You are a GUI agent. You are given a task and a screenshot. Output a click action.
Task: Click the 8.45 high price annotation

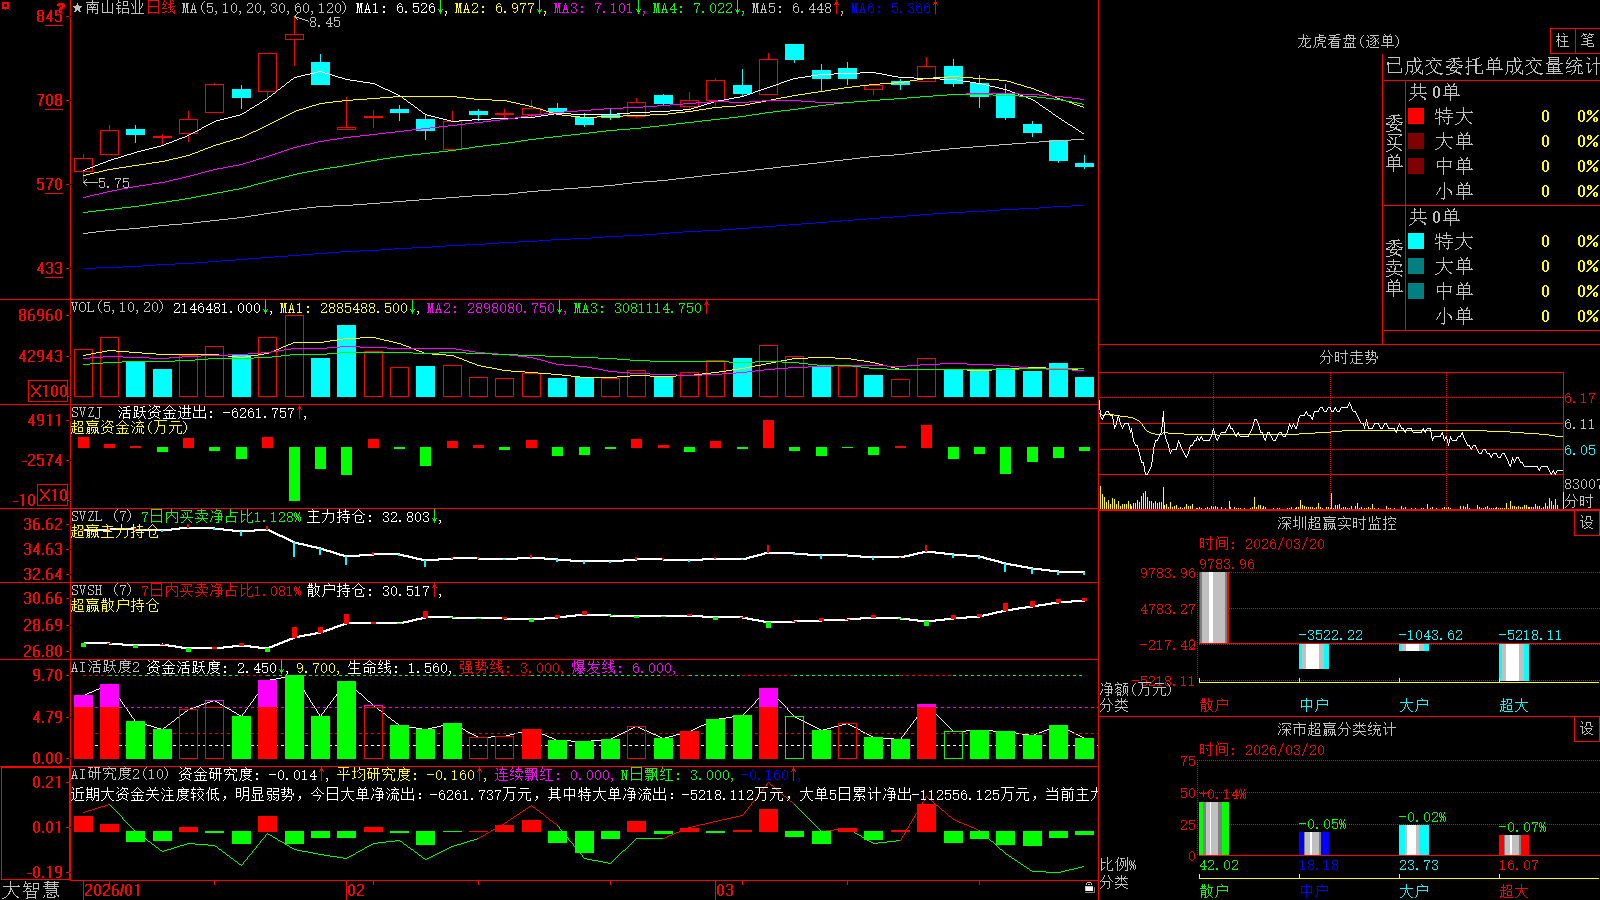(x=324, y=22)
